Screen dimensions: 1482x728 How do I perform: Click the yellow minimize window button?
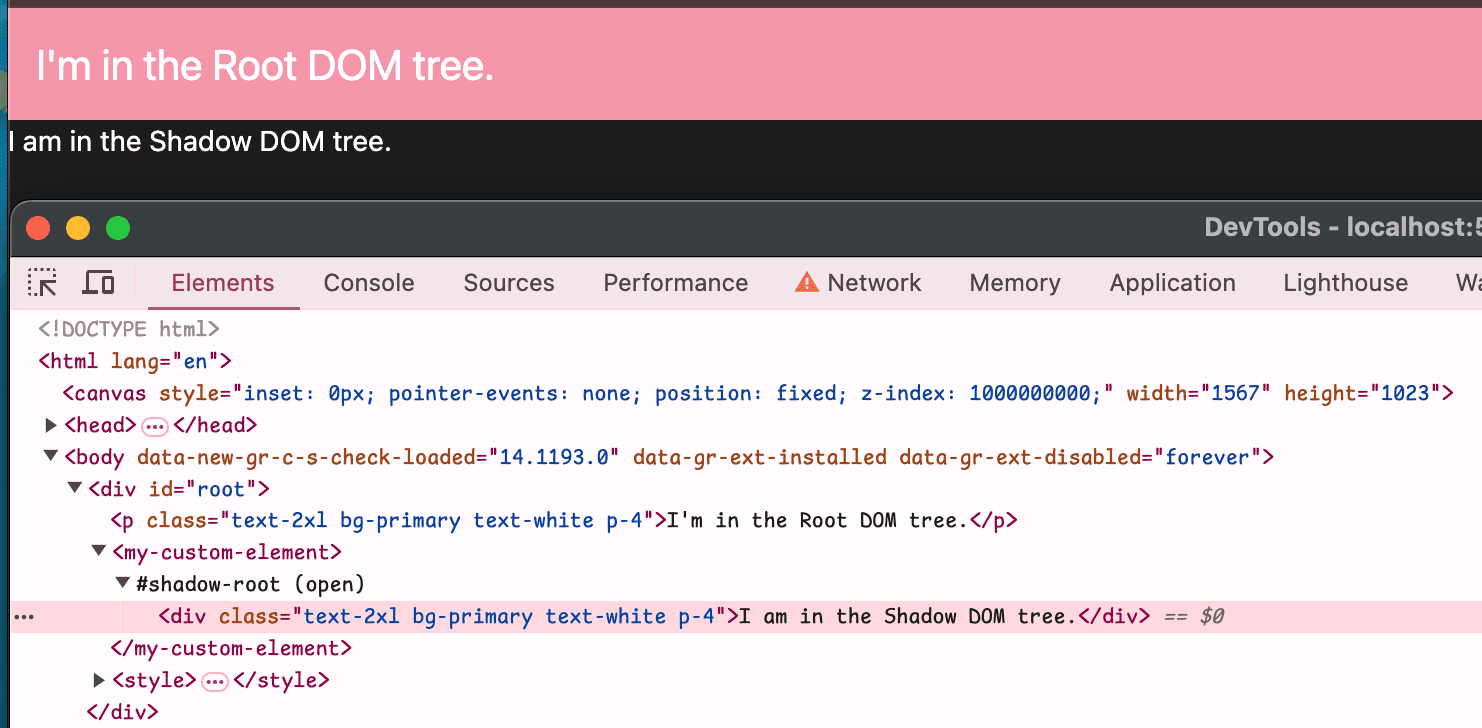tap(78, 228)
